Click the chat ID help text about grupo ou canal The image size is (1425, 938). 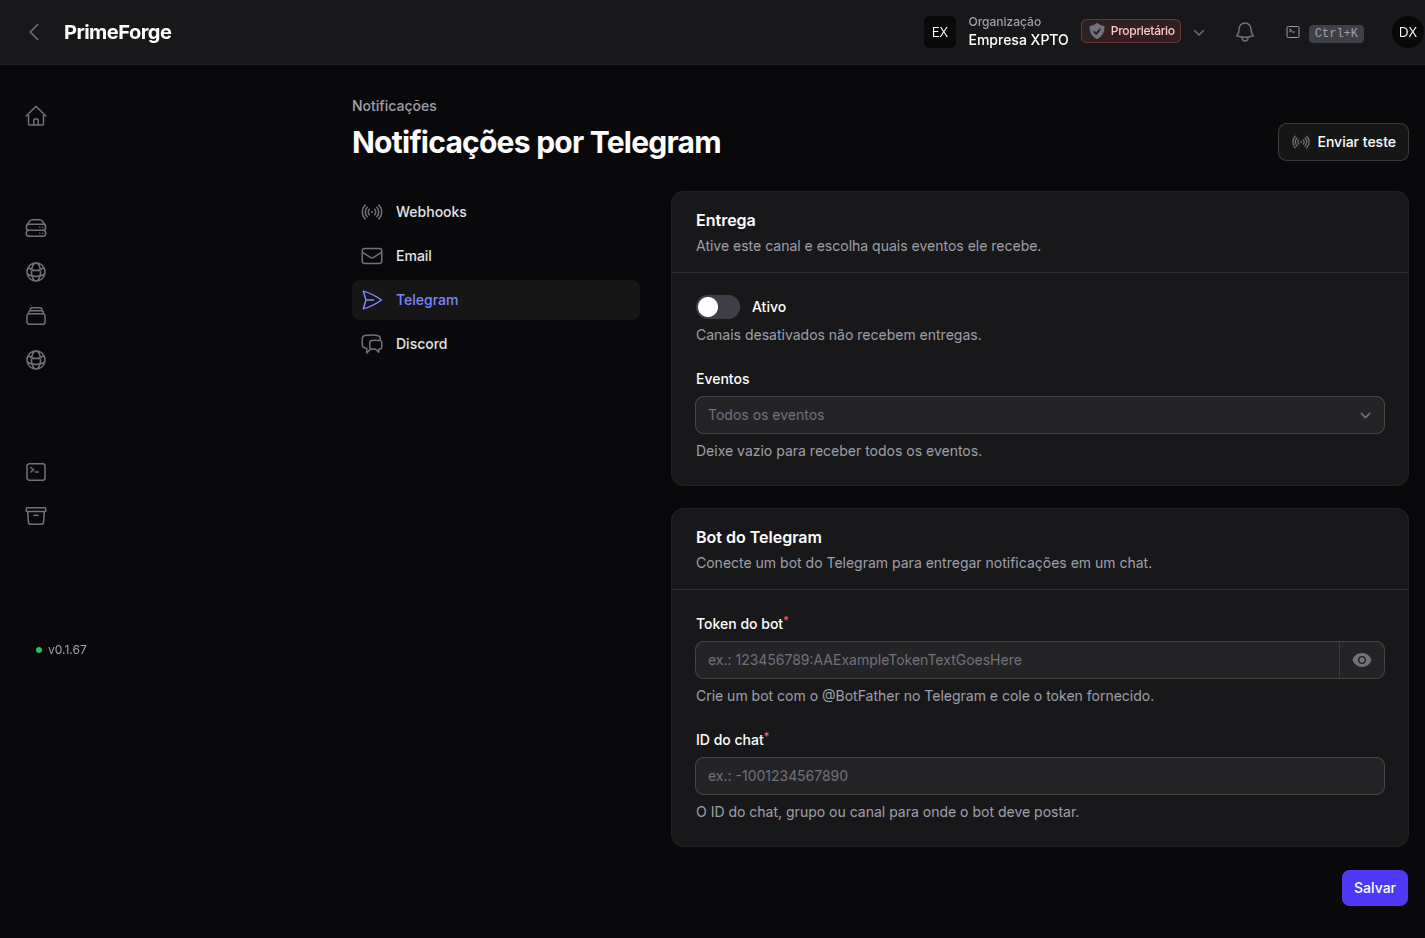(x=887, y=812)
